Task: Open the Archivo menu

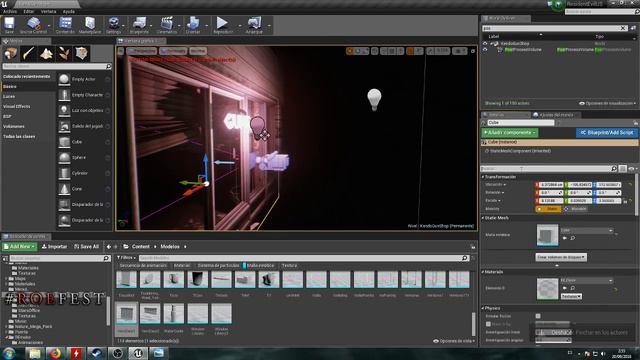Action: (x=10, y=11)
